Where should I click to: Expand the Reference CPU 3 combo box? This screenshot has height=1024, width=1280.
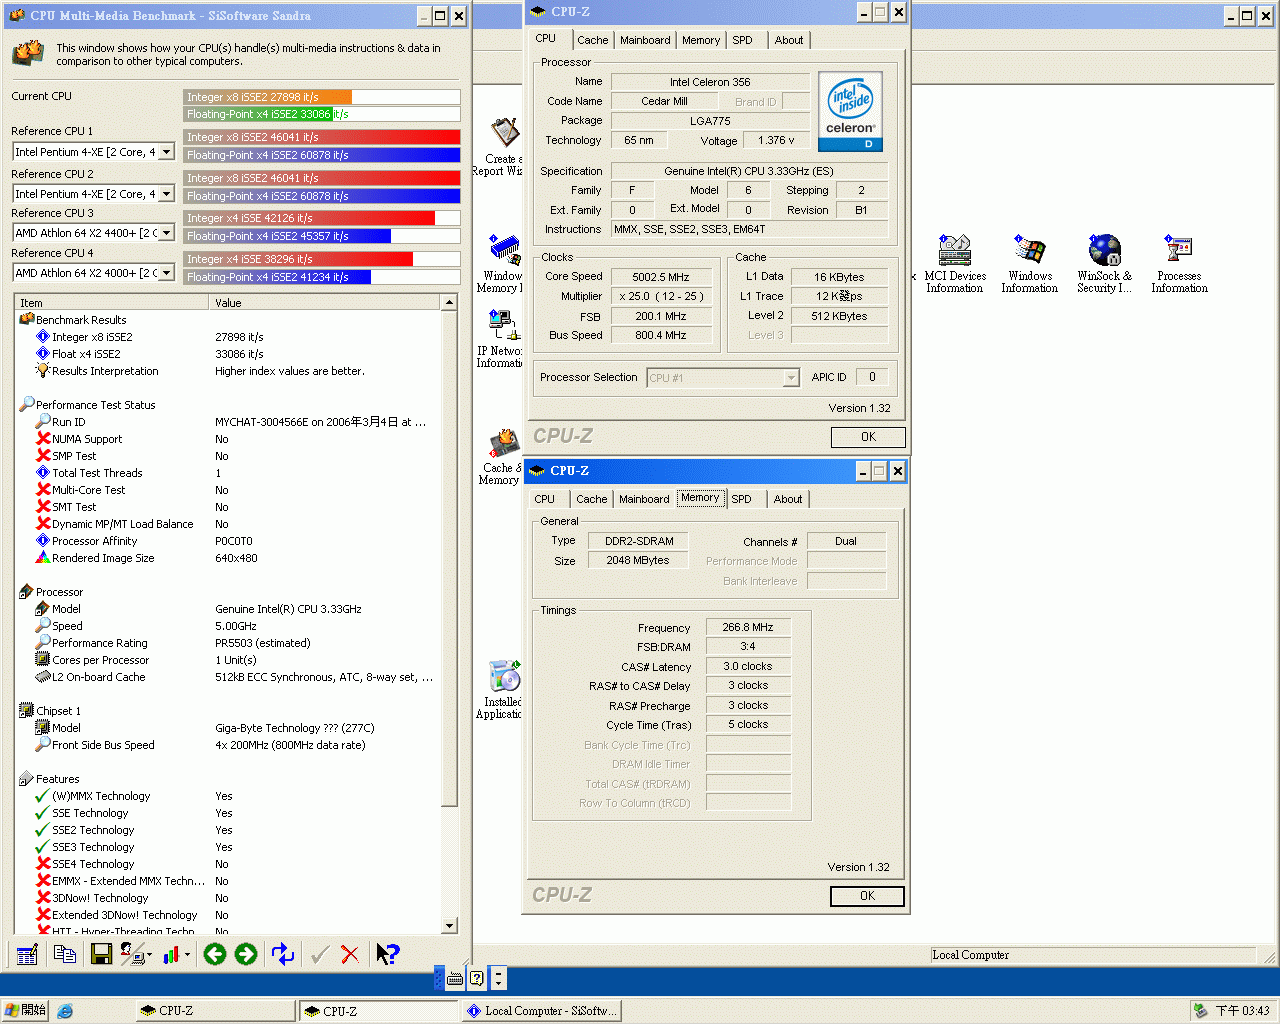coord(166,233)
